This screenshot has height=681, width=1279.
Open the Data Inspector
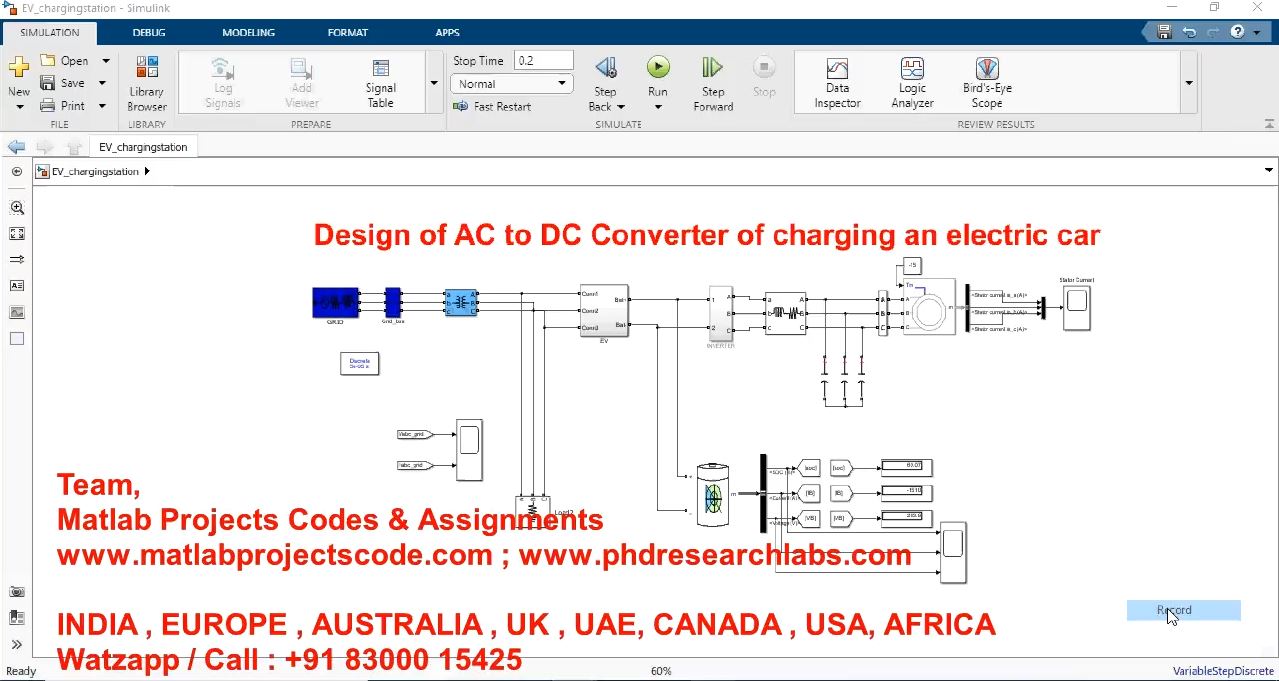[837, 82]
